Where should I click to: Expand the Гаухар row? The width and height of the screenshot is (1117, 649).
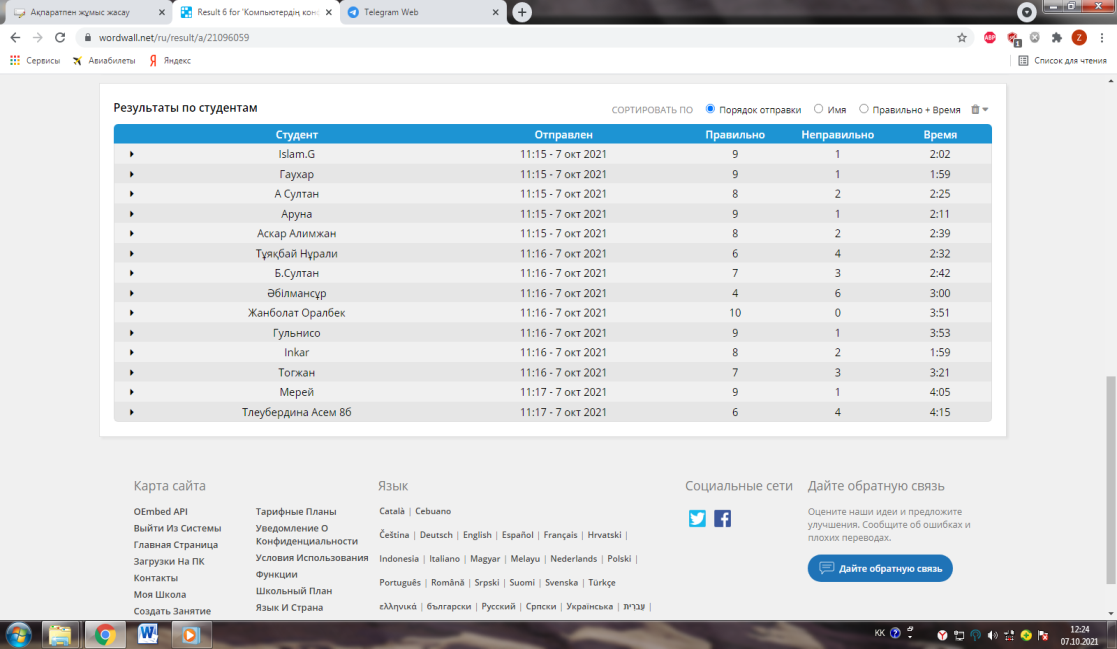point(132,174)
